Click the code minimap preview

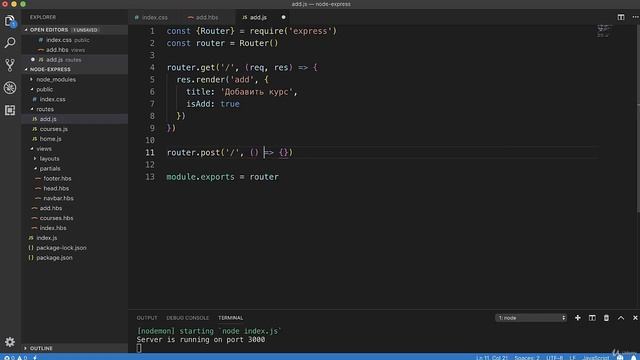(604, 31)
